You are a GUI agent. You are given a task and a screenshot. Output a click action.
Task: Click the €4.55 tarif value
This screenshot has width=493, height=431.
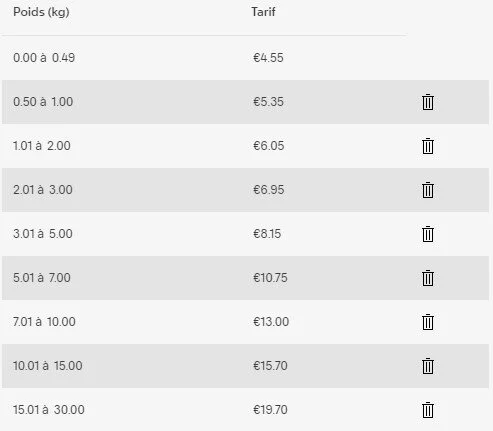[268, 58]
